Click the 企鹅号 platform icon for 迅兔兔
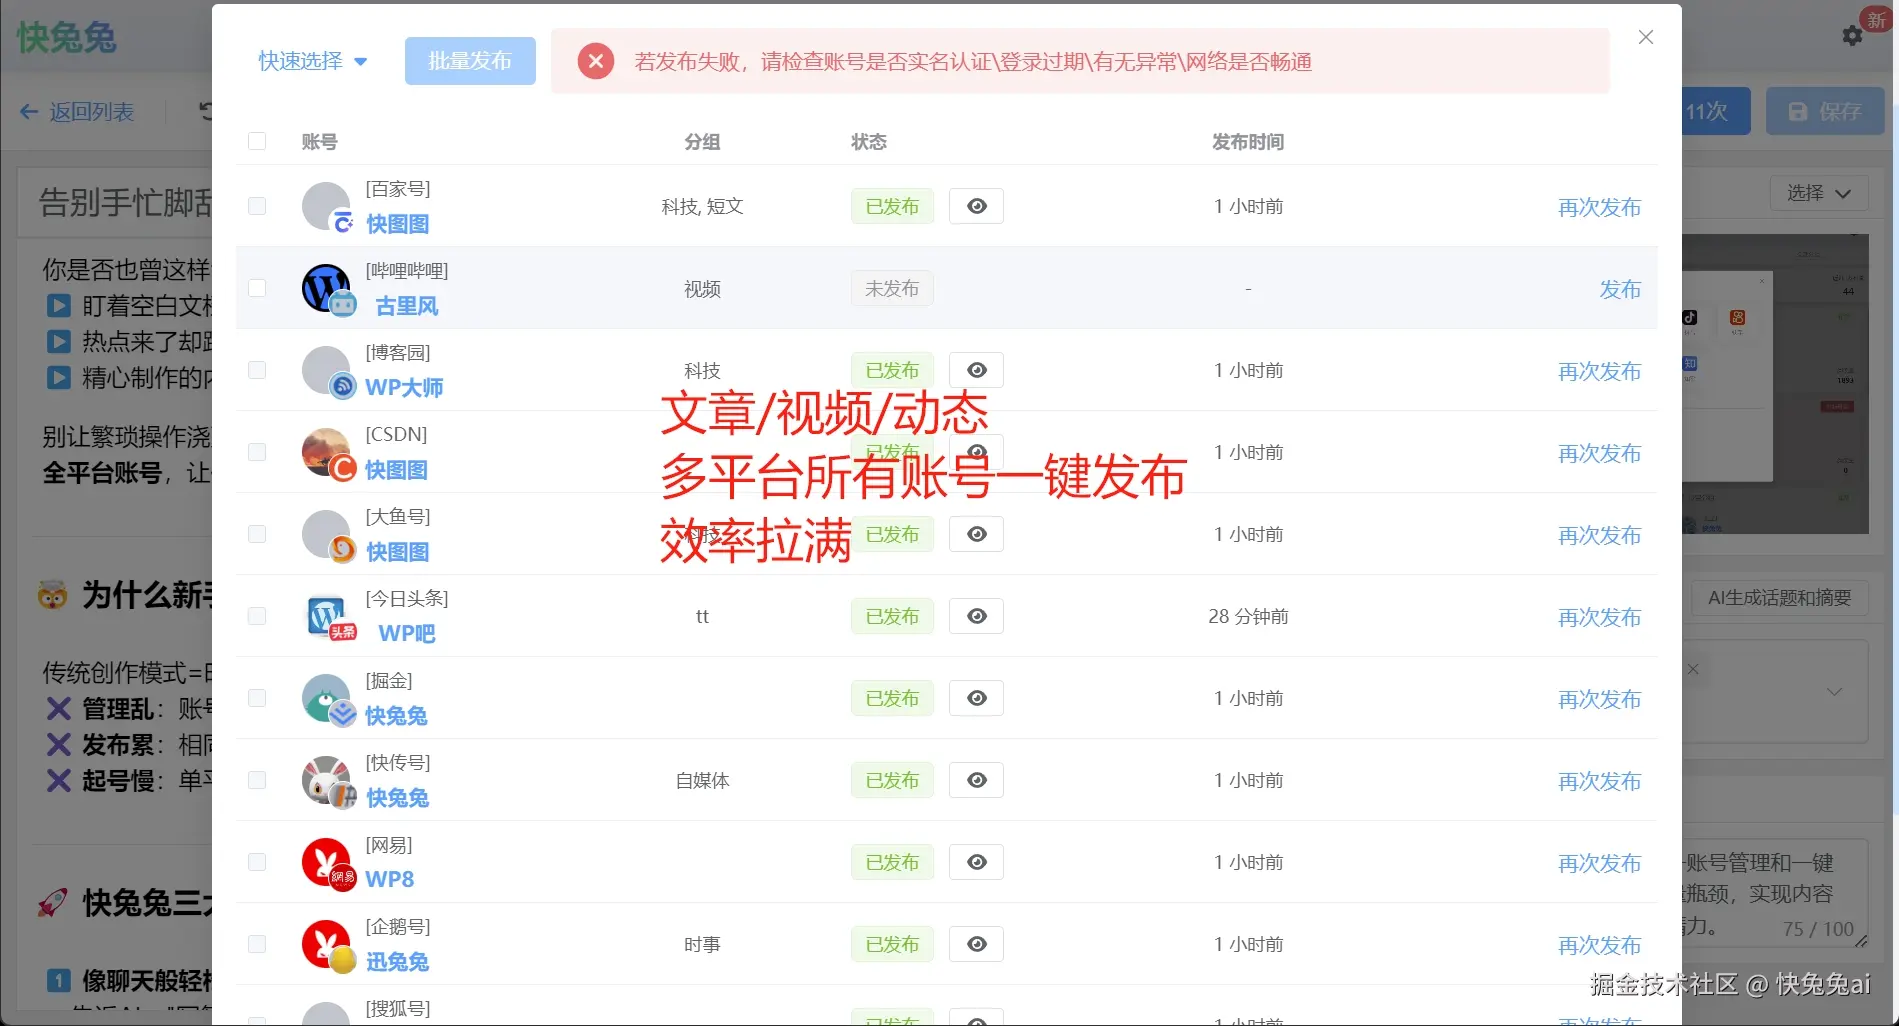Viewport: 1899px width, 1026px height. click(343, 958)
